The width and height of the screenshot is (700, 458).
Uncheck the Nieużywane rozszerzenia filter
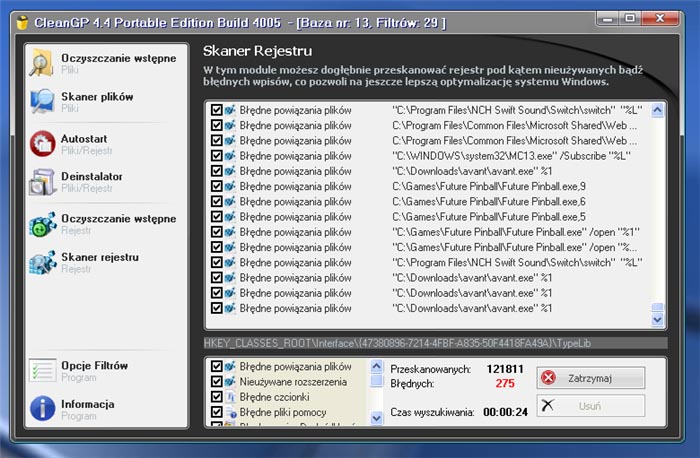[217, 382]
